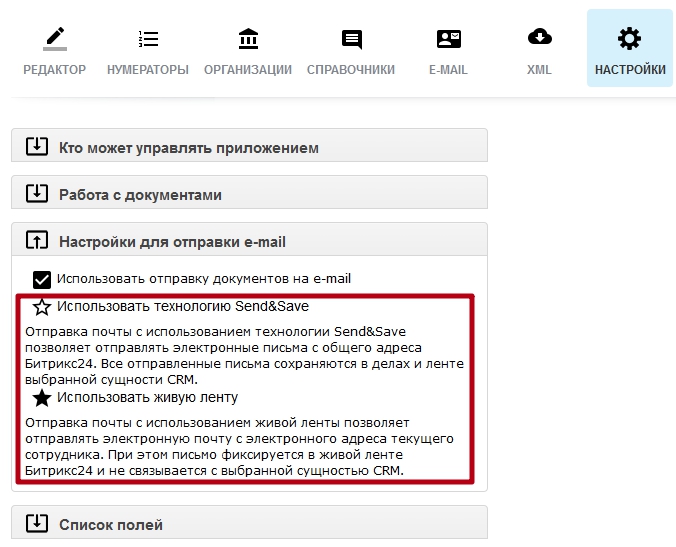Screen dimensions: 676x547
Task: Click the bank building icon for Организации
Action: click(x=248, y=39)
